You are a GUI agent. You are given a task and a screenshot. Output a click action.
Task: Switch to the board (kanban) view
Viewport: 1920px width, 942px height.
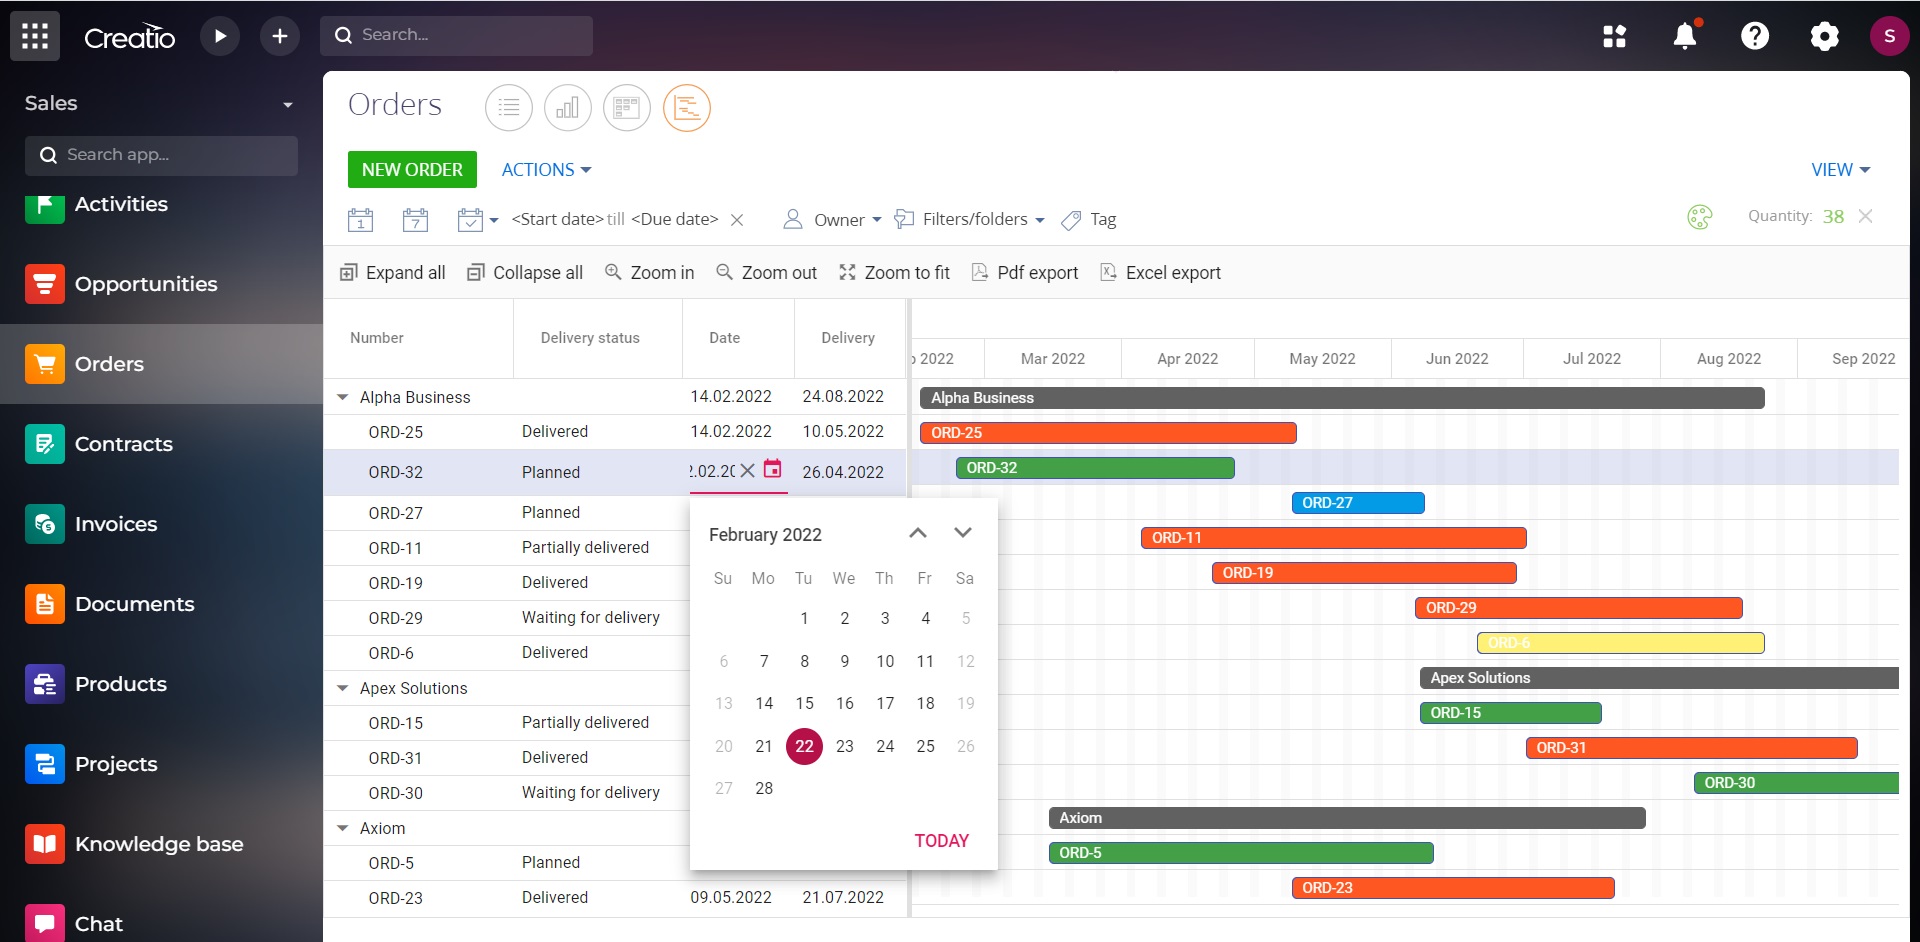coord(626,107)
